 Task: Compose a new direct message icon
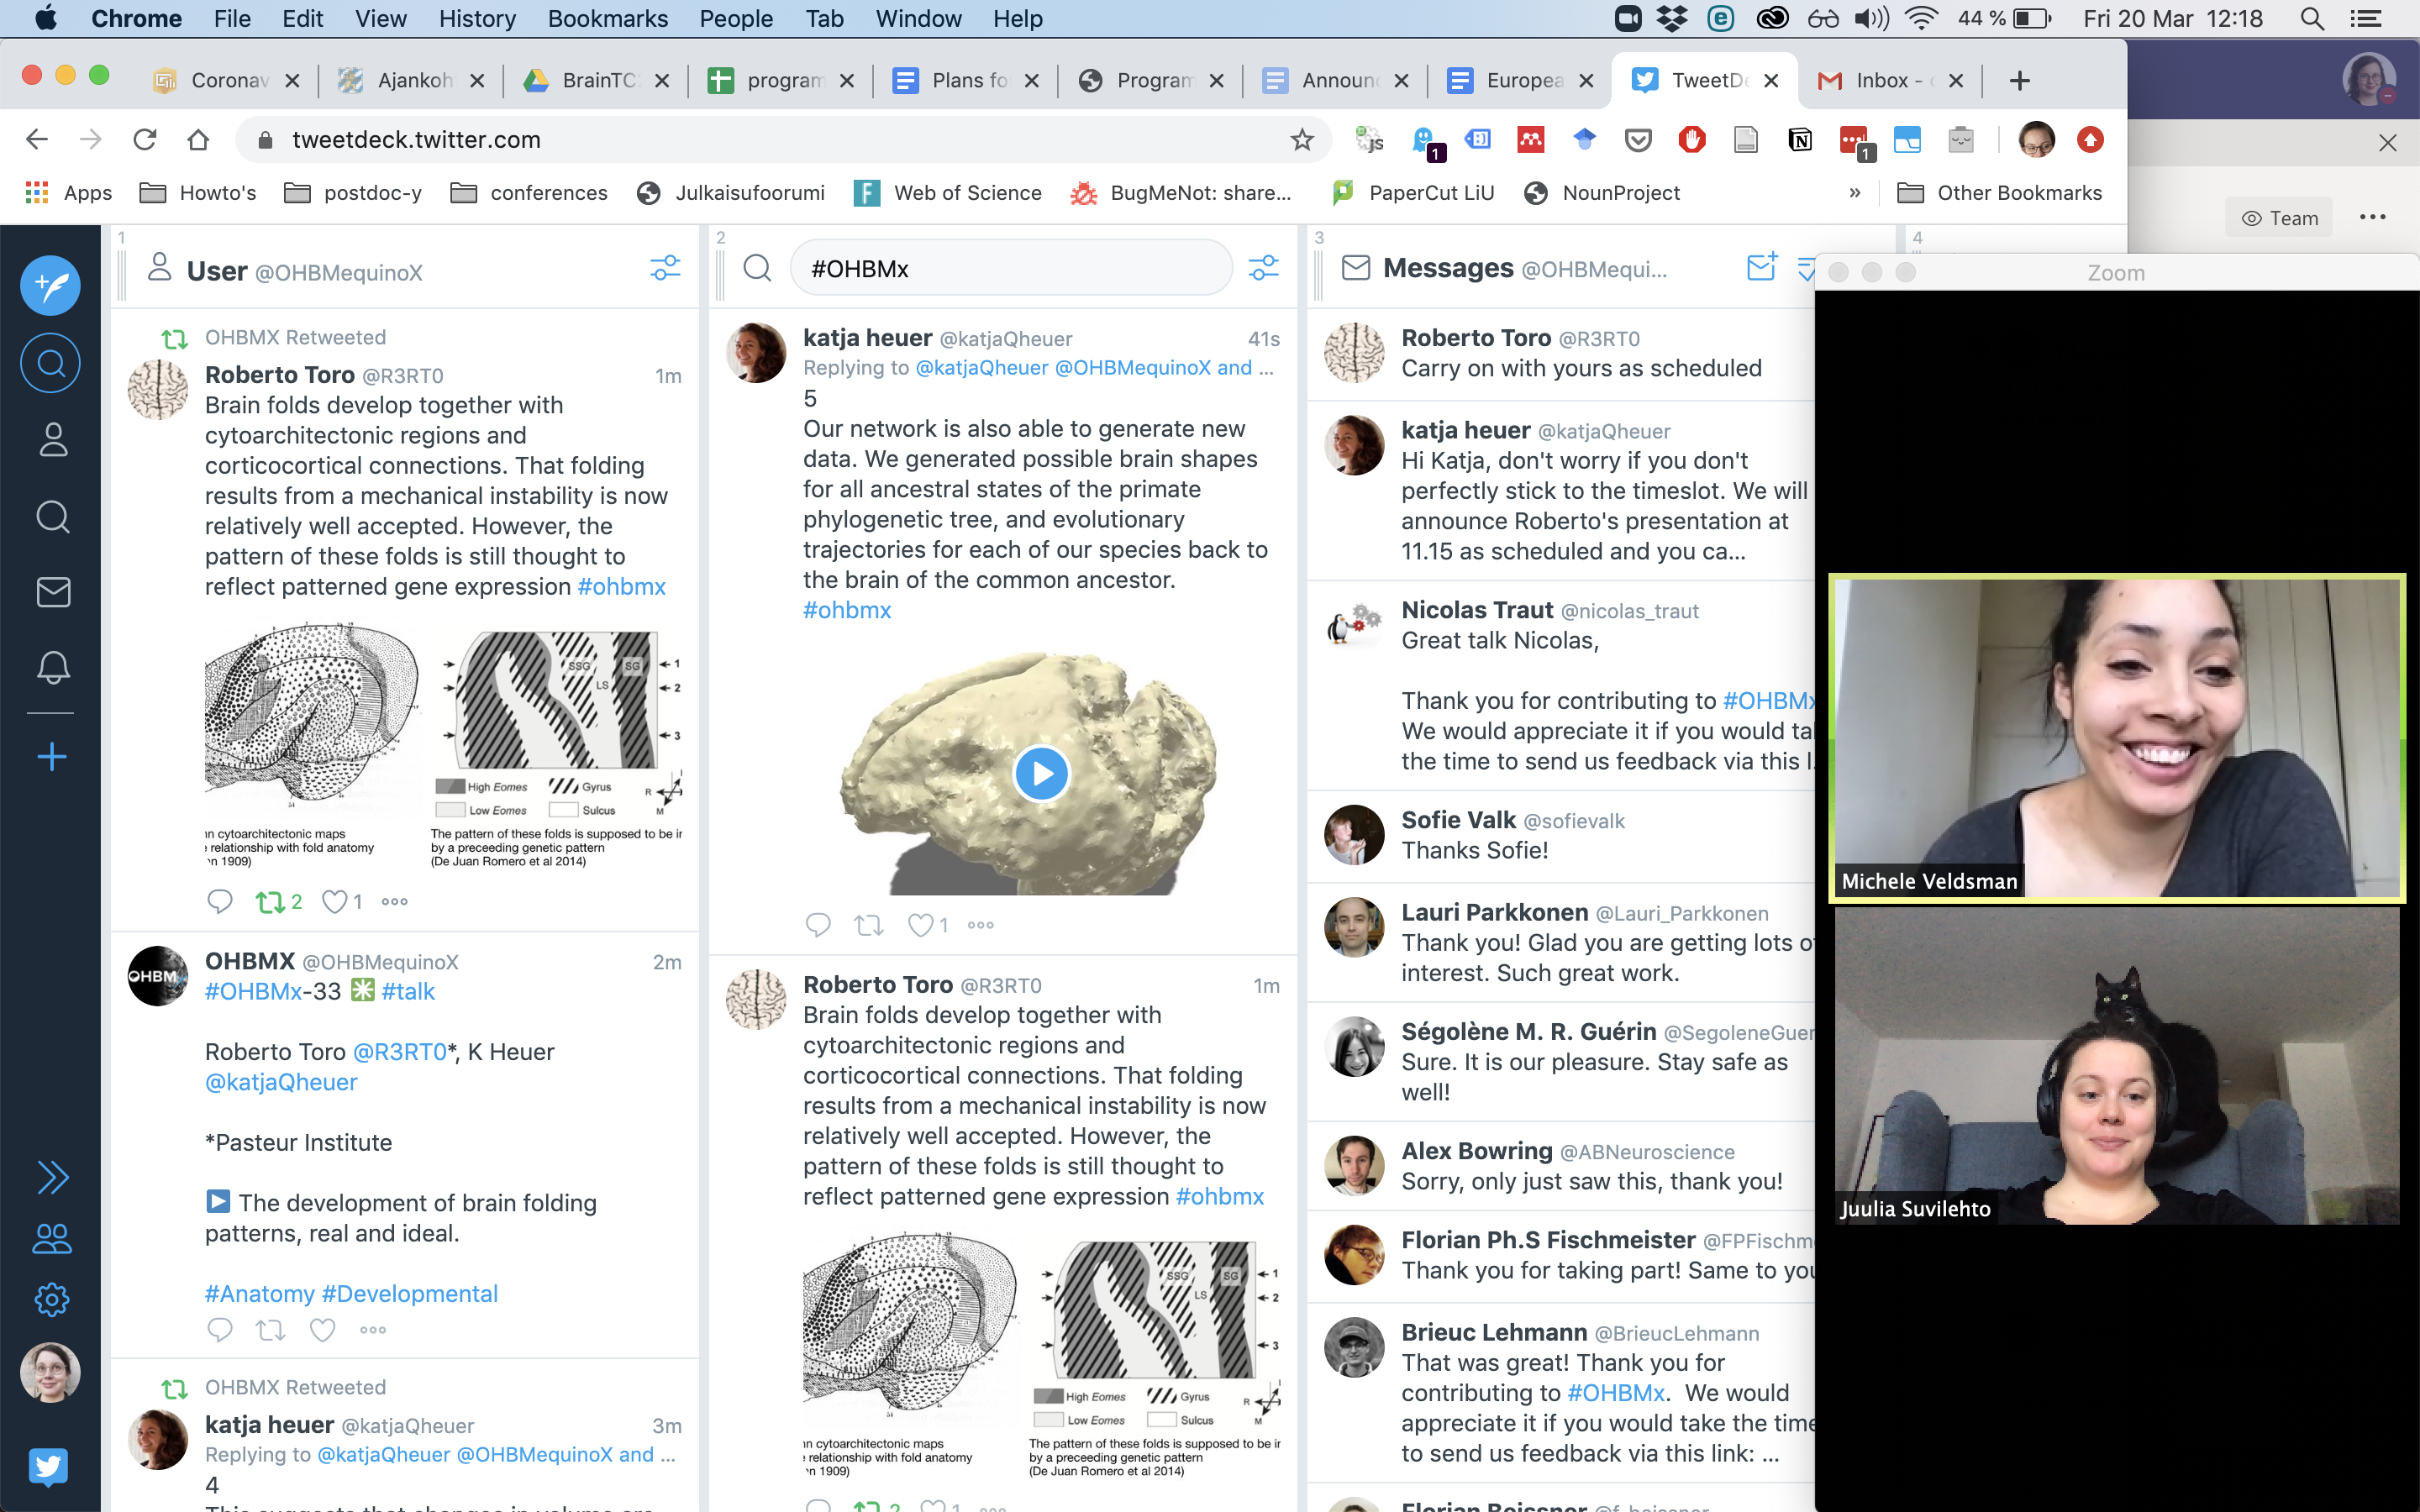(1760, 268)
